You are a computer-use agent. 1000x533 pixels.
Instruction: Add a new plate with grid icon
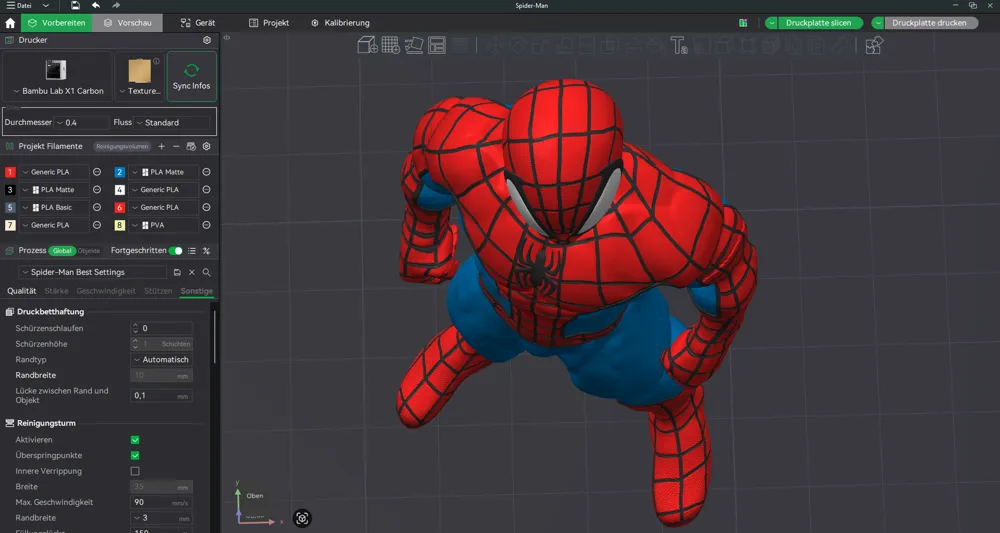point(390,45)
